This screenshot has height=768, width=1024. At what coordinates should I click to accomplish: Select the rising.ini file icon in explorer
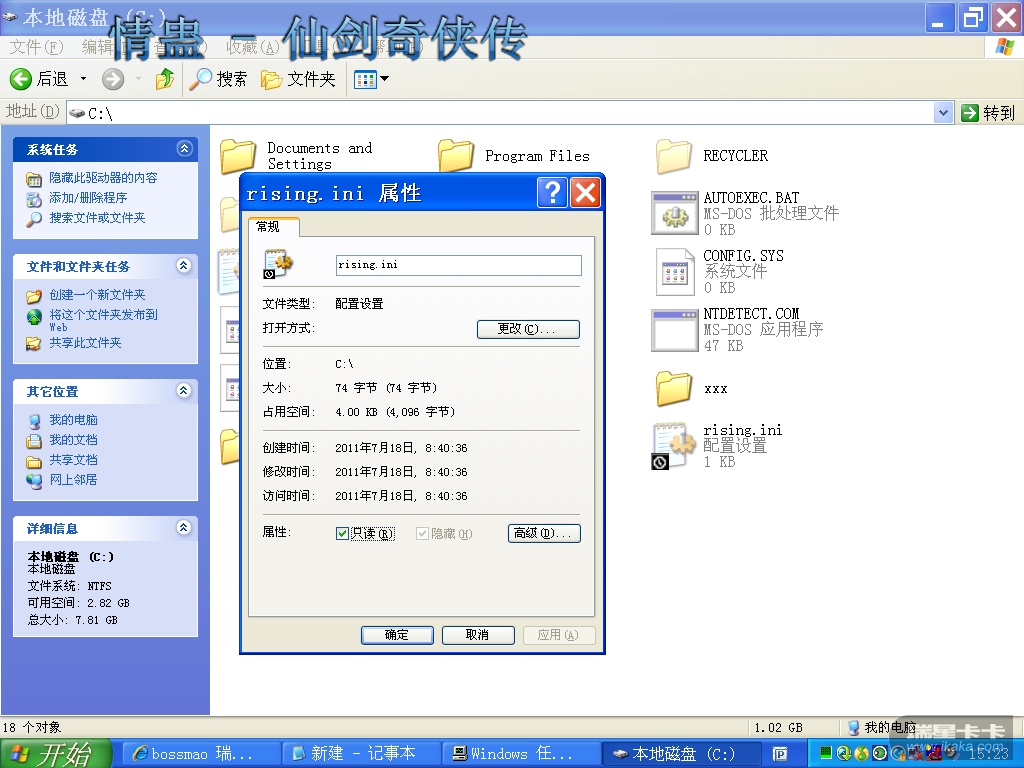[x=673, y=446]
